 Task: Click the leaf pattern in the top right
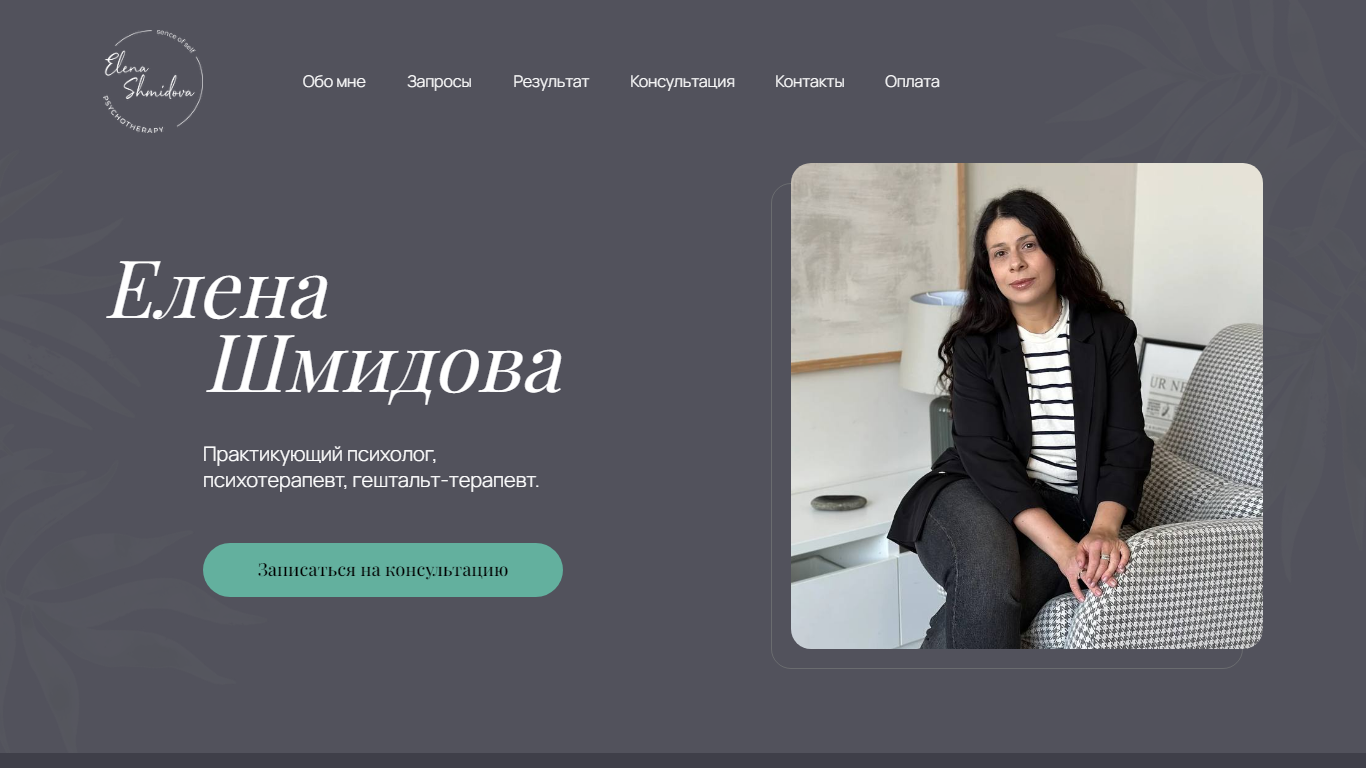[x=1220, y=90]
